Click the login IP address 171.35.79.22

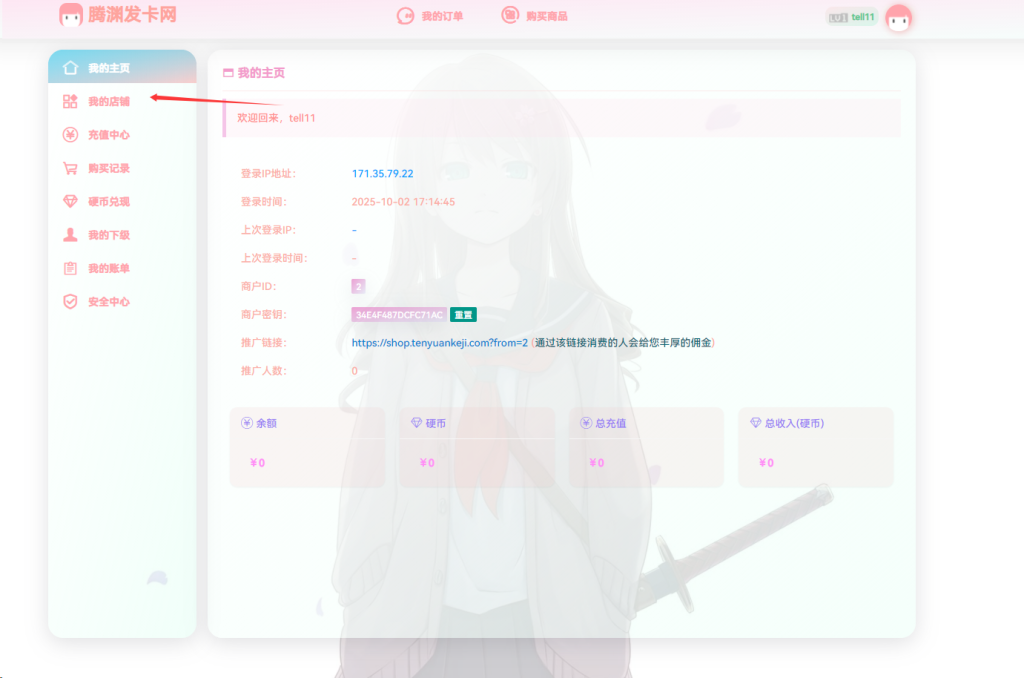(382, 173)
